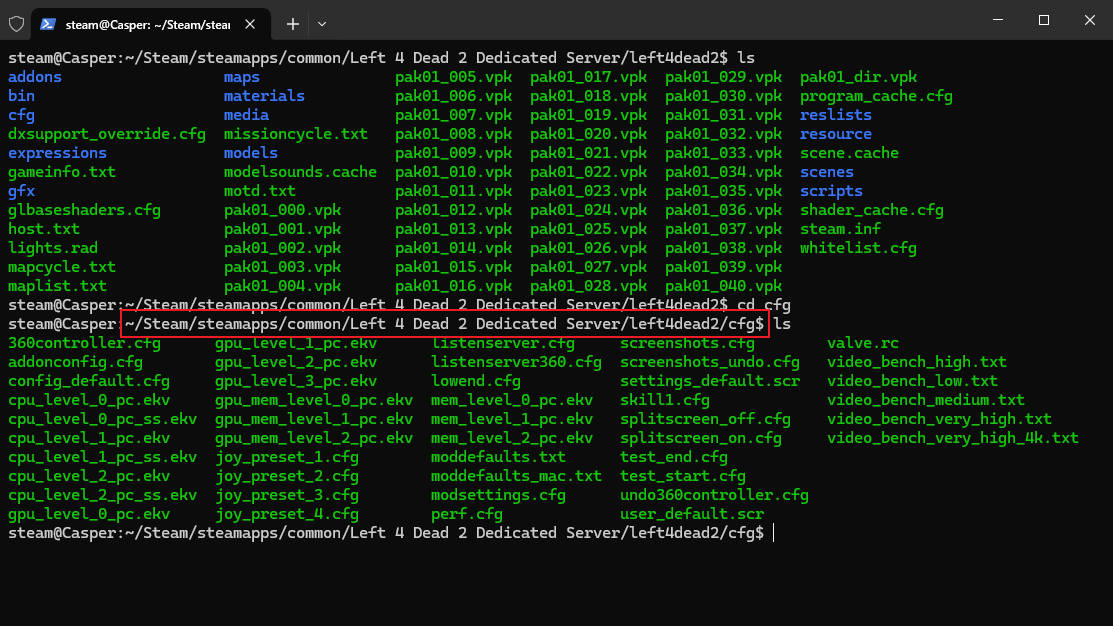
Task: Click pak01_dir.vpk file name
Action: tap(858, 77)
